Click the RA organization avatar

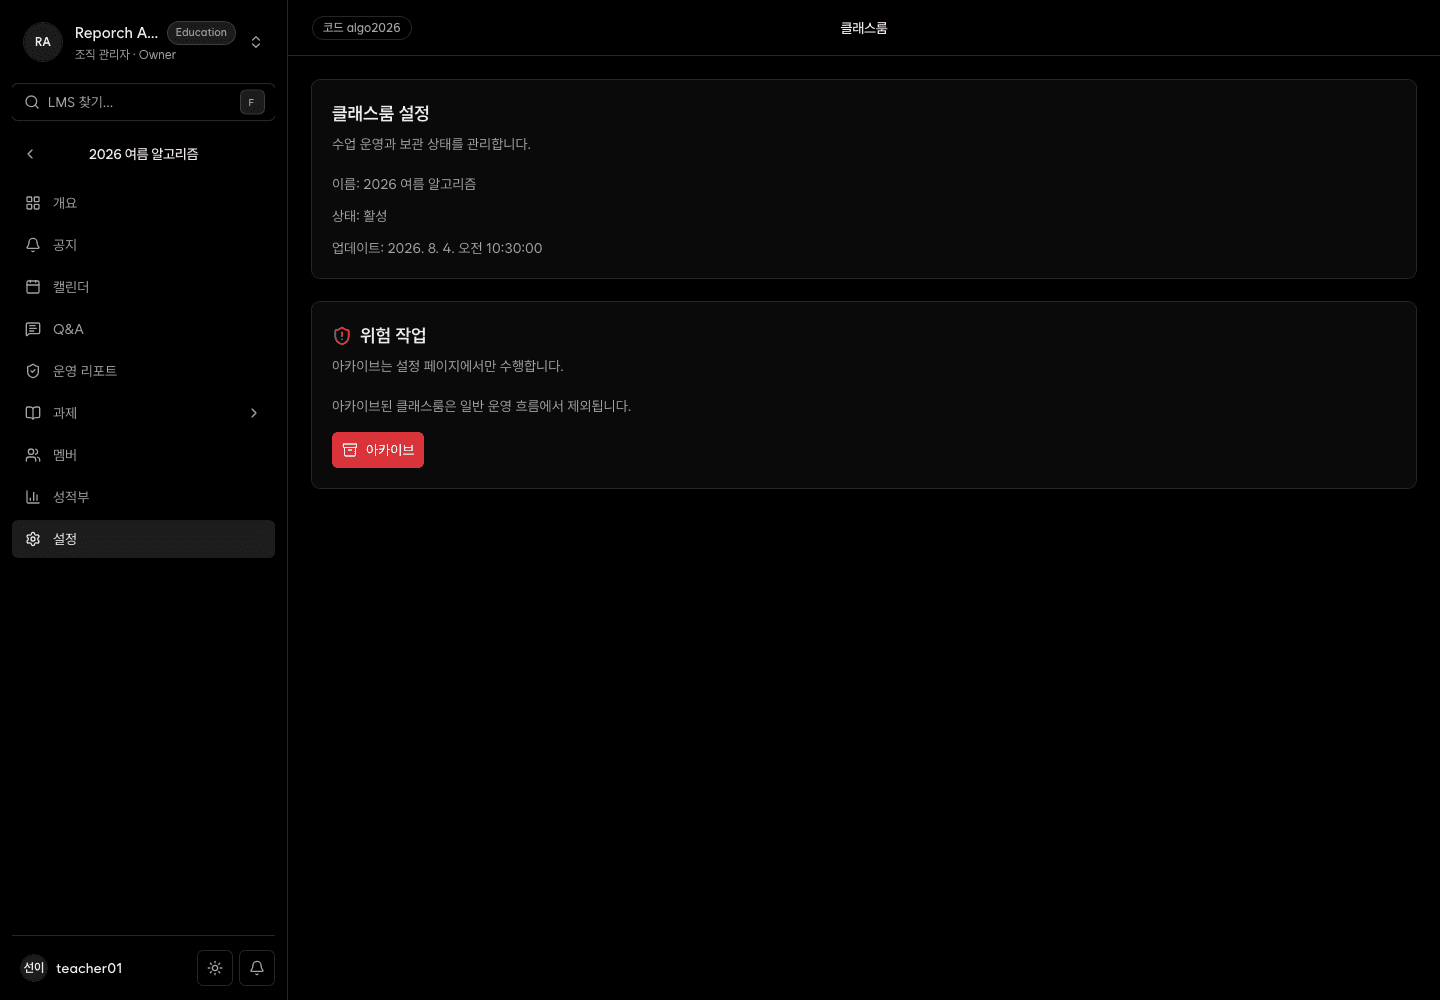[x=43, y=42]
